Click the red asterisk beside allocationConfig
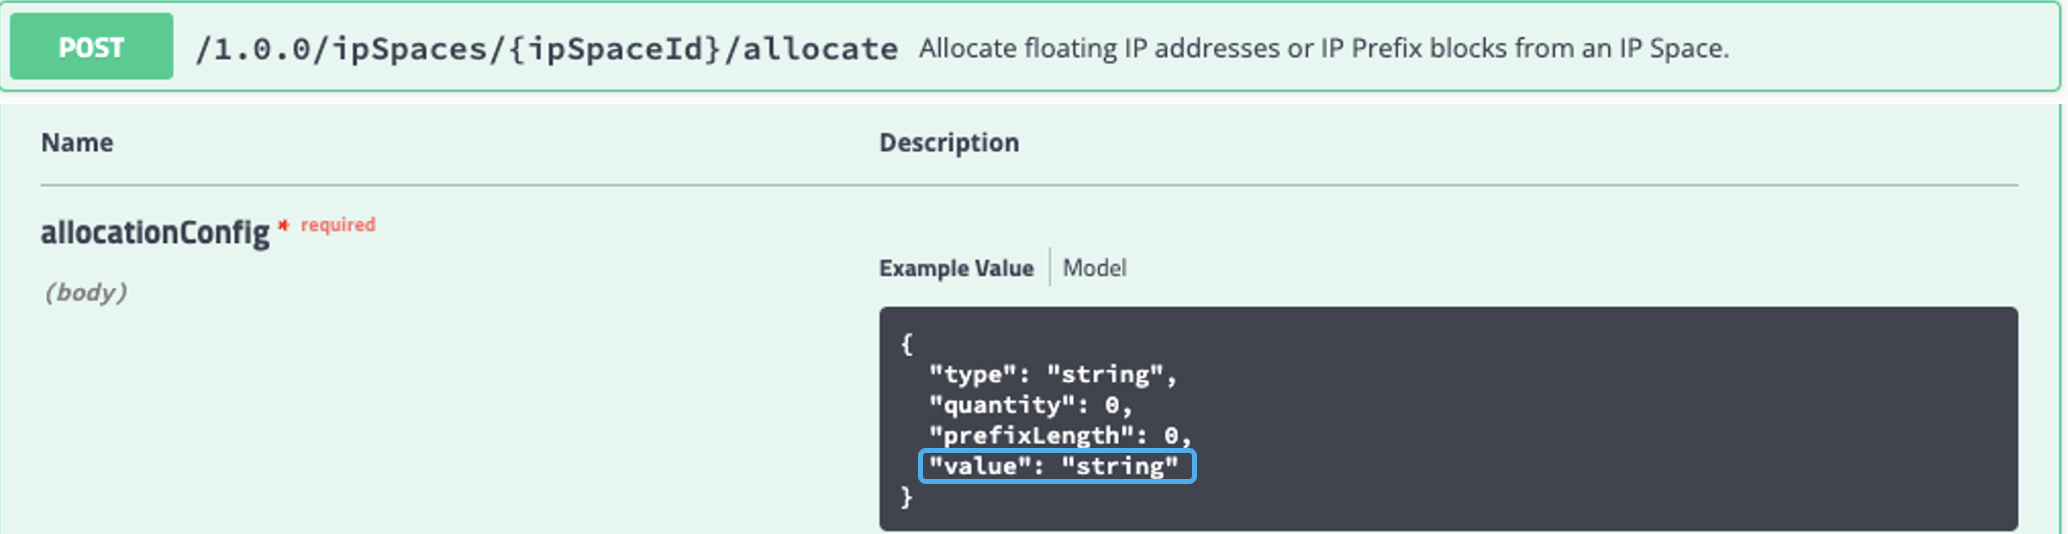 (284, 226)
